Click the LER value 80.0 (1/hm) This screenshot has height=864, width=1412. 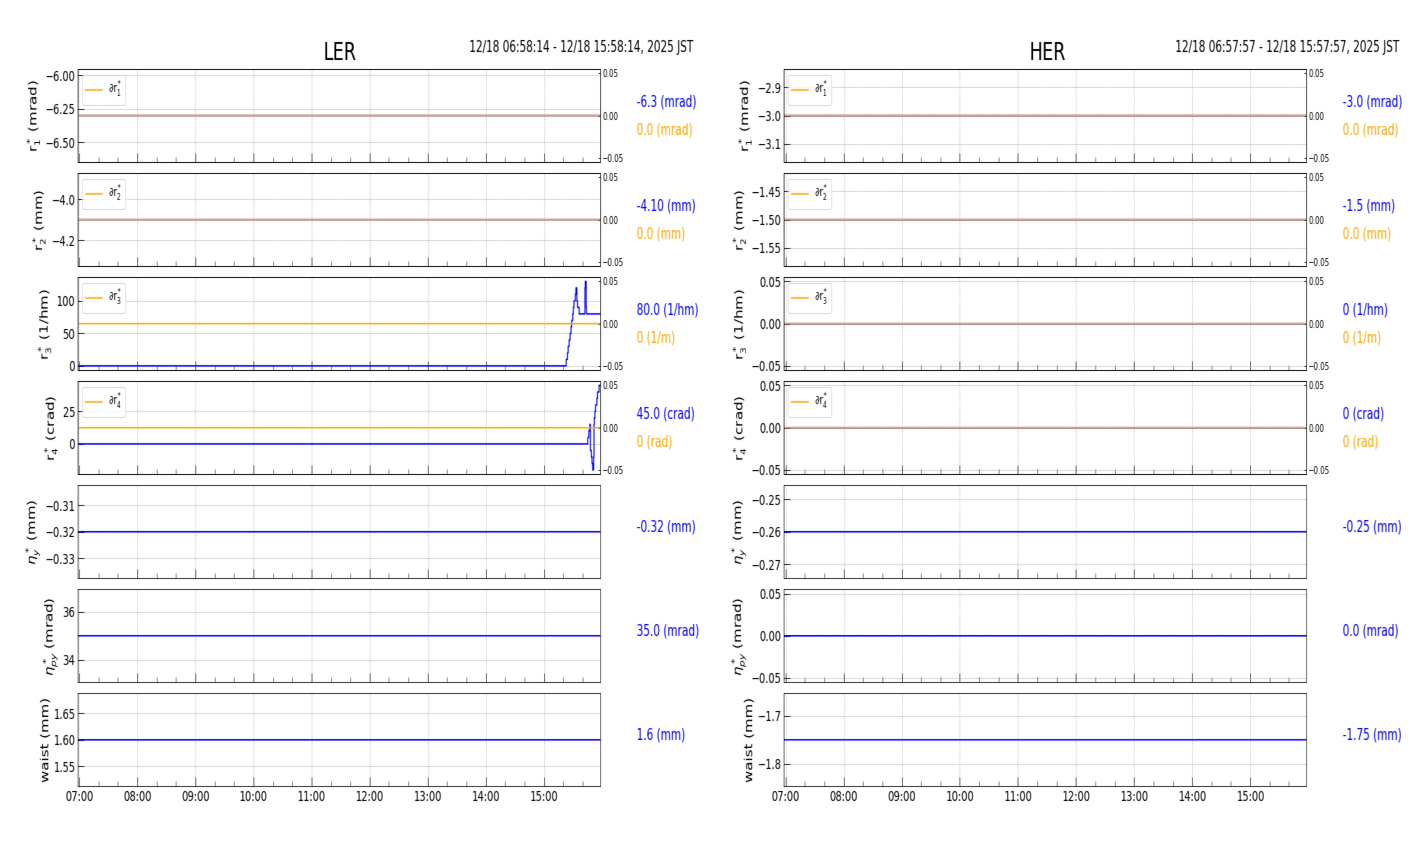667,310
